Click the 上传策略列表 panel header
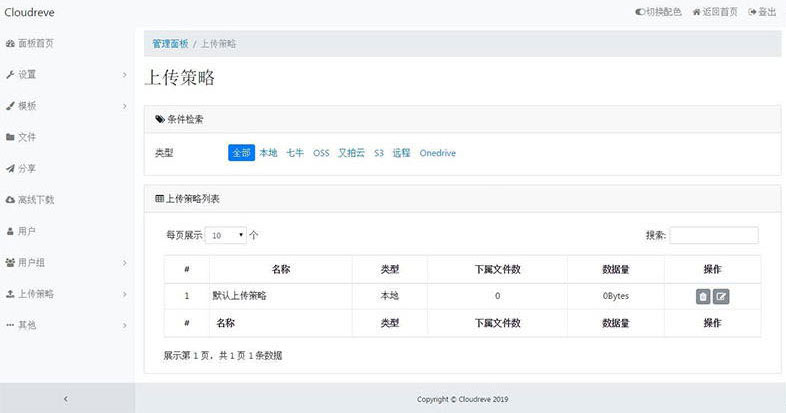Viewport: 786px width, 413px height. point(462,199)
